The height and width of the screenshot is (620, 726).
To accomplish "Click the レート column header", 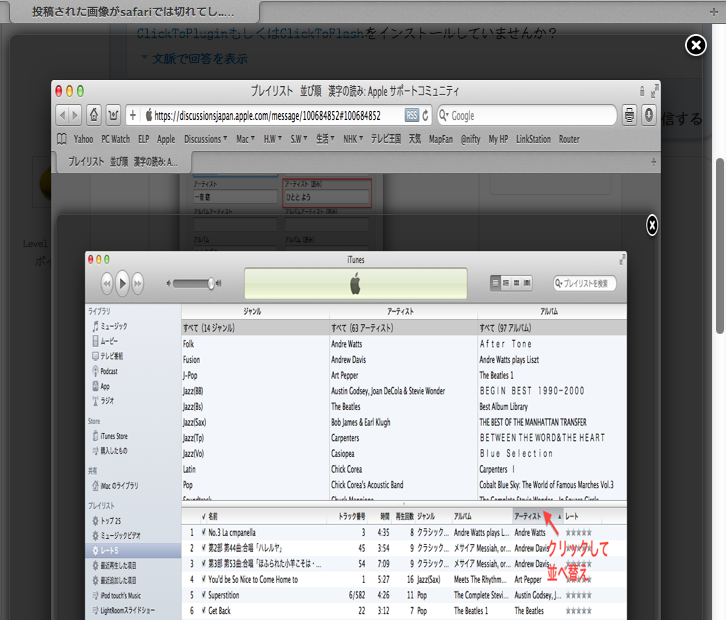I will pyautogui.click(x=571, y=516).
